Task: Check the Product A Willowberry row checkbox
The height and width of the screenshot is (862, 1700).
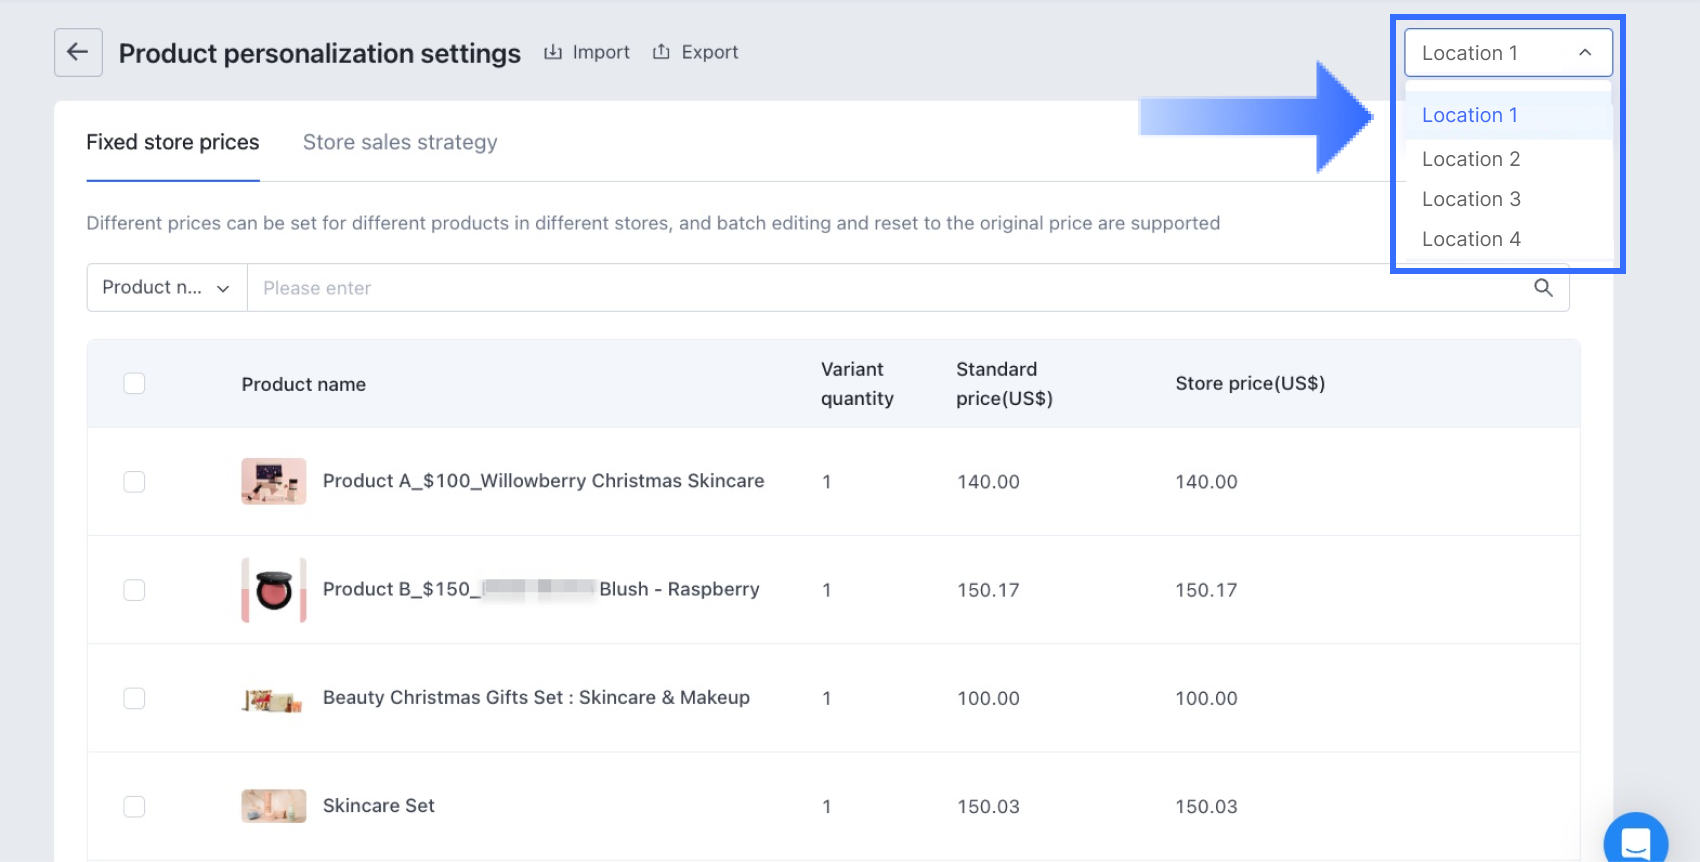Action: [x=134, y=482]
